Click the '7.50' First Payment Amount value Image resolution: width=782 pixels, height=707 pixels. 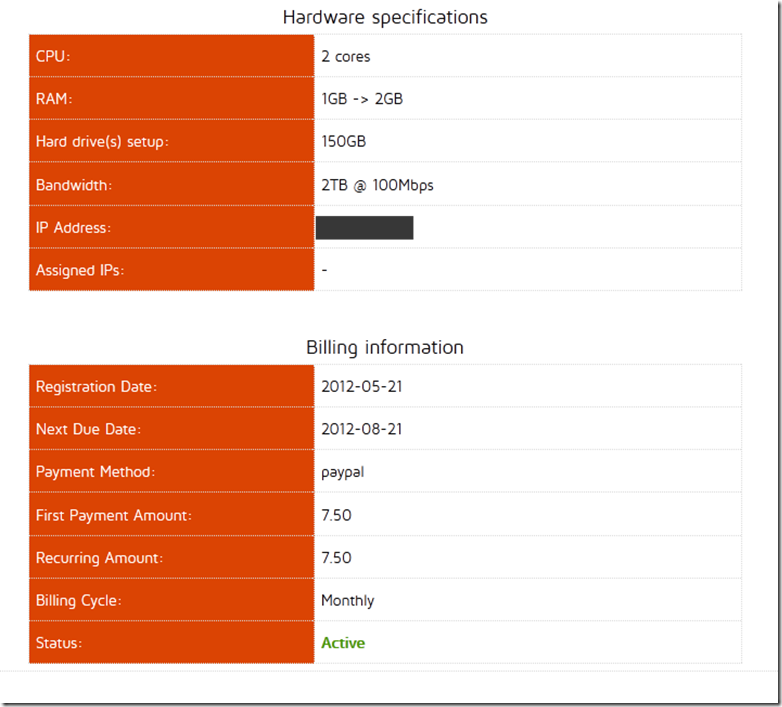pos(336,515)
